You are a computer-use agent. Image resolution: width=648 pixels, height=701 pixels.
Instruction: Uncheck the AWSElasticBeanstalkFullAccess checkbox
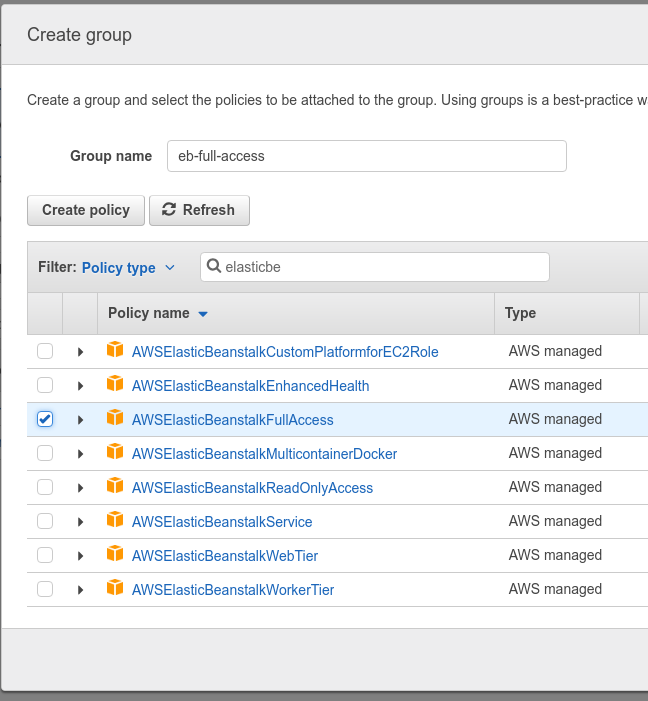(45, 419)
